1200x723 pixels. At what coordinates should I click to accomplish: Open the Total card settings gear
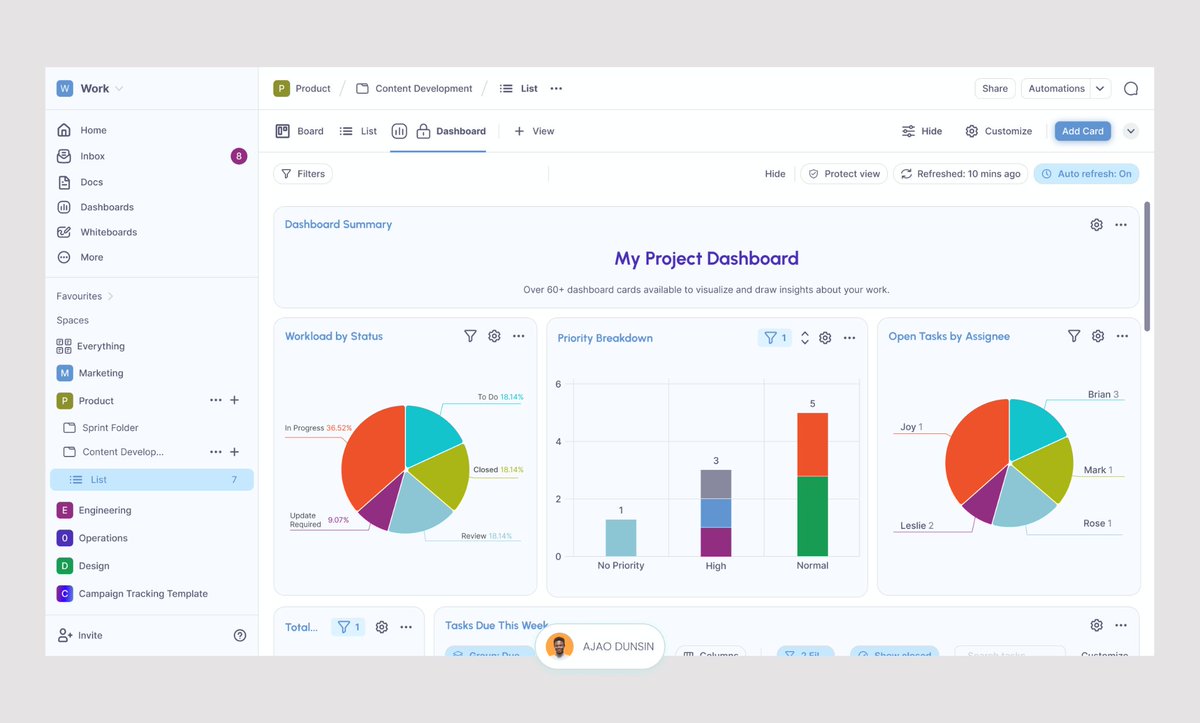[x=382, y=627]
